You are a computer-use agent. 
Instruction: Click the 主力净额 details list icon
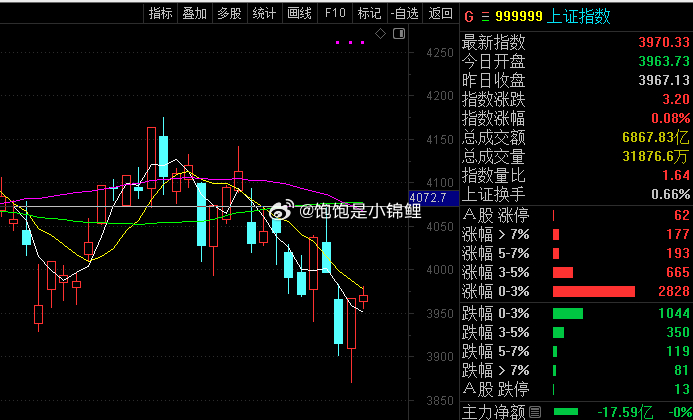tap(535, 411)
